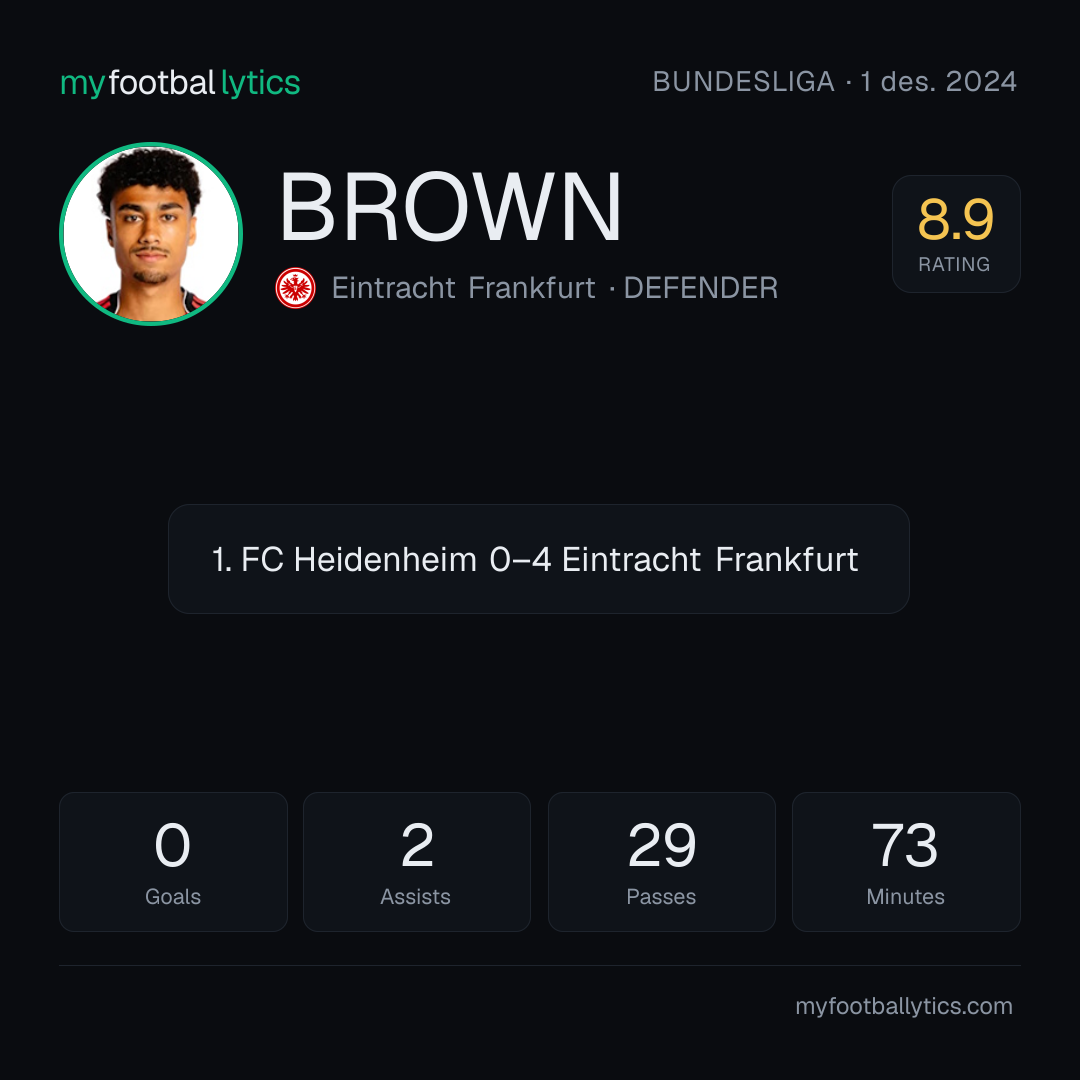The height and width of the screenshot is (1080, 1080).
Task: Open the circular player headshot photo
Action: click(x=151, y=234)
